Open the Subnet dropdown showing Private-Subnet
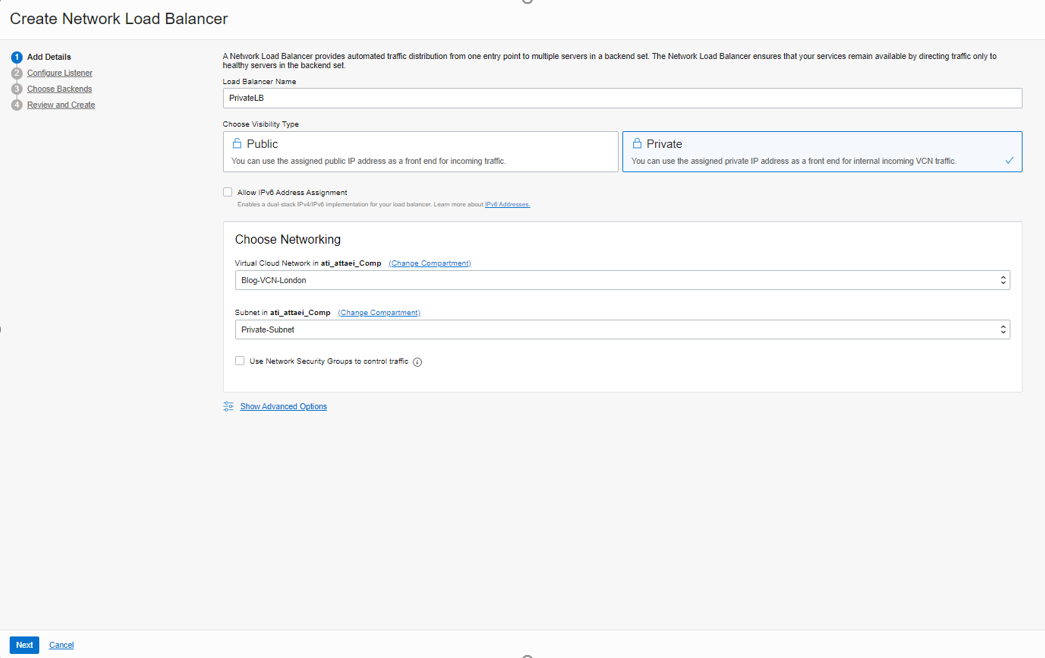The height and width of the screenshot is (658, 1045). pos(621,329)
